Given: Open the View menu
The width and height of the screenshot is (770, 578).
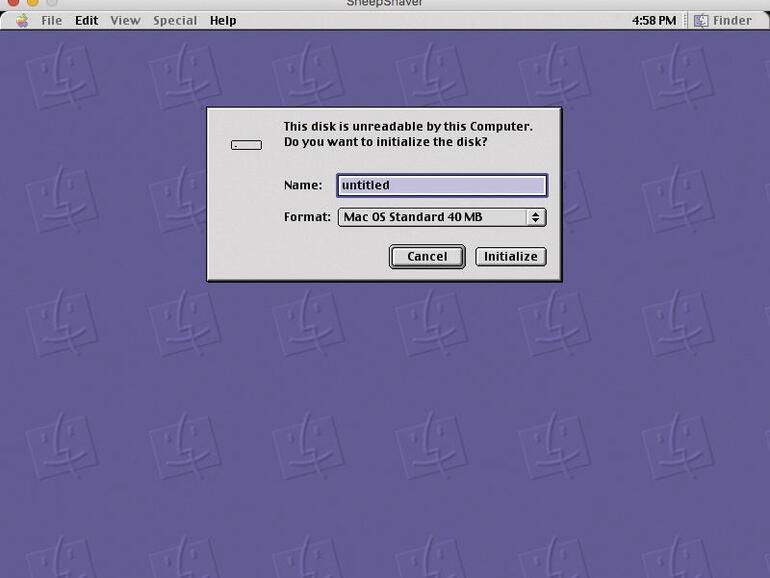Looking at the screenshot, I should coord(125,21).
